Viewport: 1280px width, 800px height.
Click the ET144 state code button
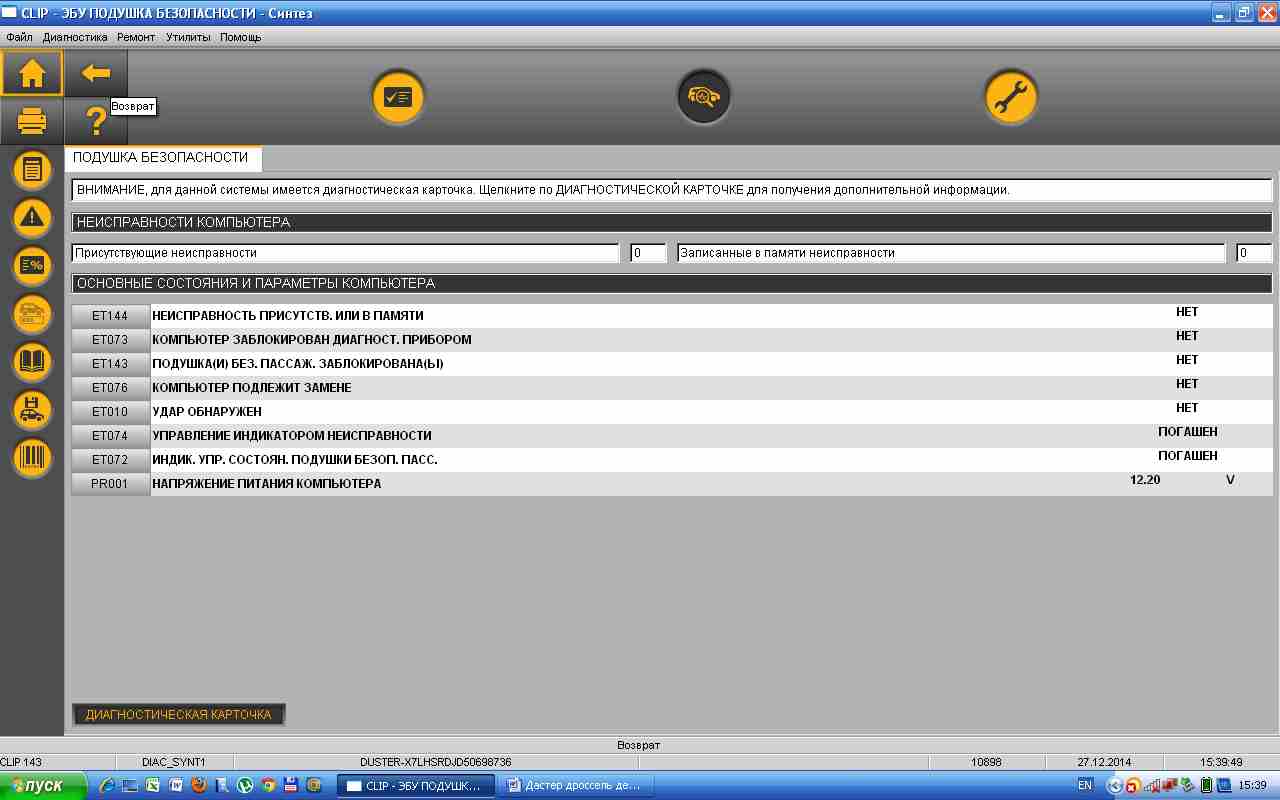110,316
